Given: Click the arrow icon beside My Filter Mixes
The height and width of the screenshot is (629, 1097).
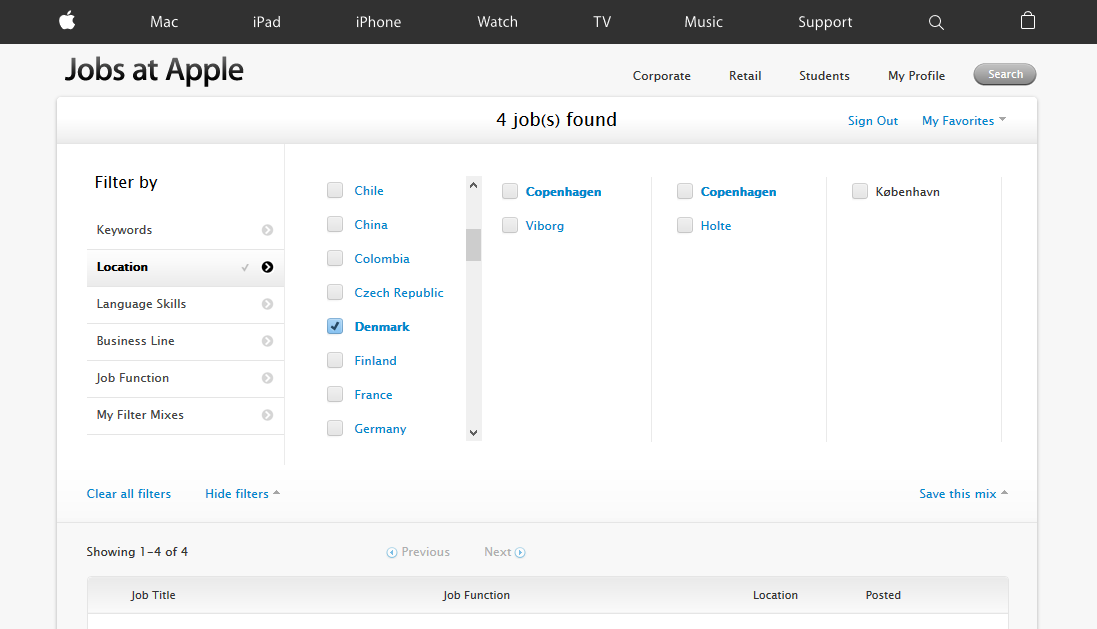Looking at the screenshot, I should (267, 416).
